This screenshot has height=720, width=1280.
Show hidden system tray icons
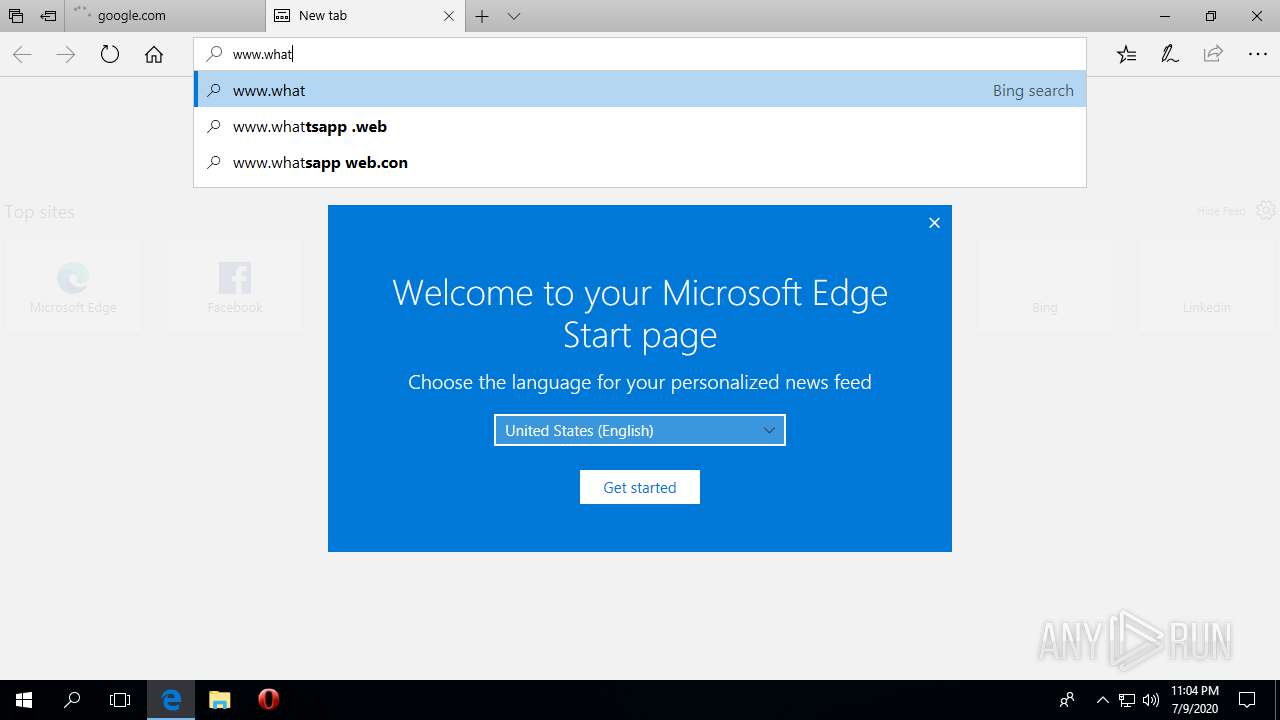click(x=1102, y=700)
